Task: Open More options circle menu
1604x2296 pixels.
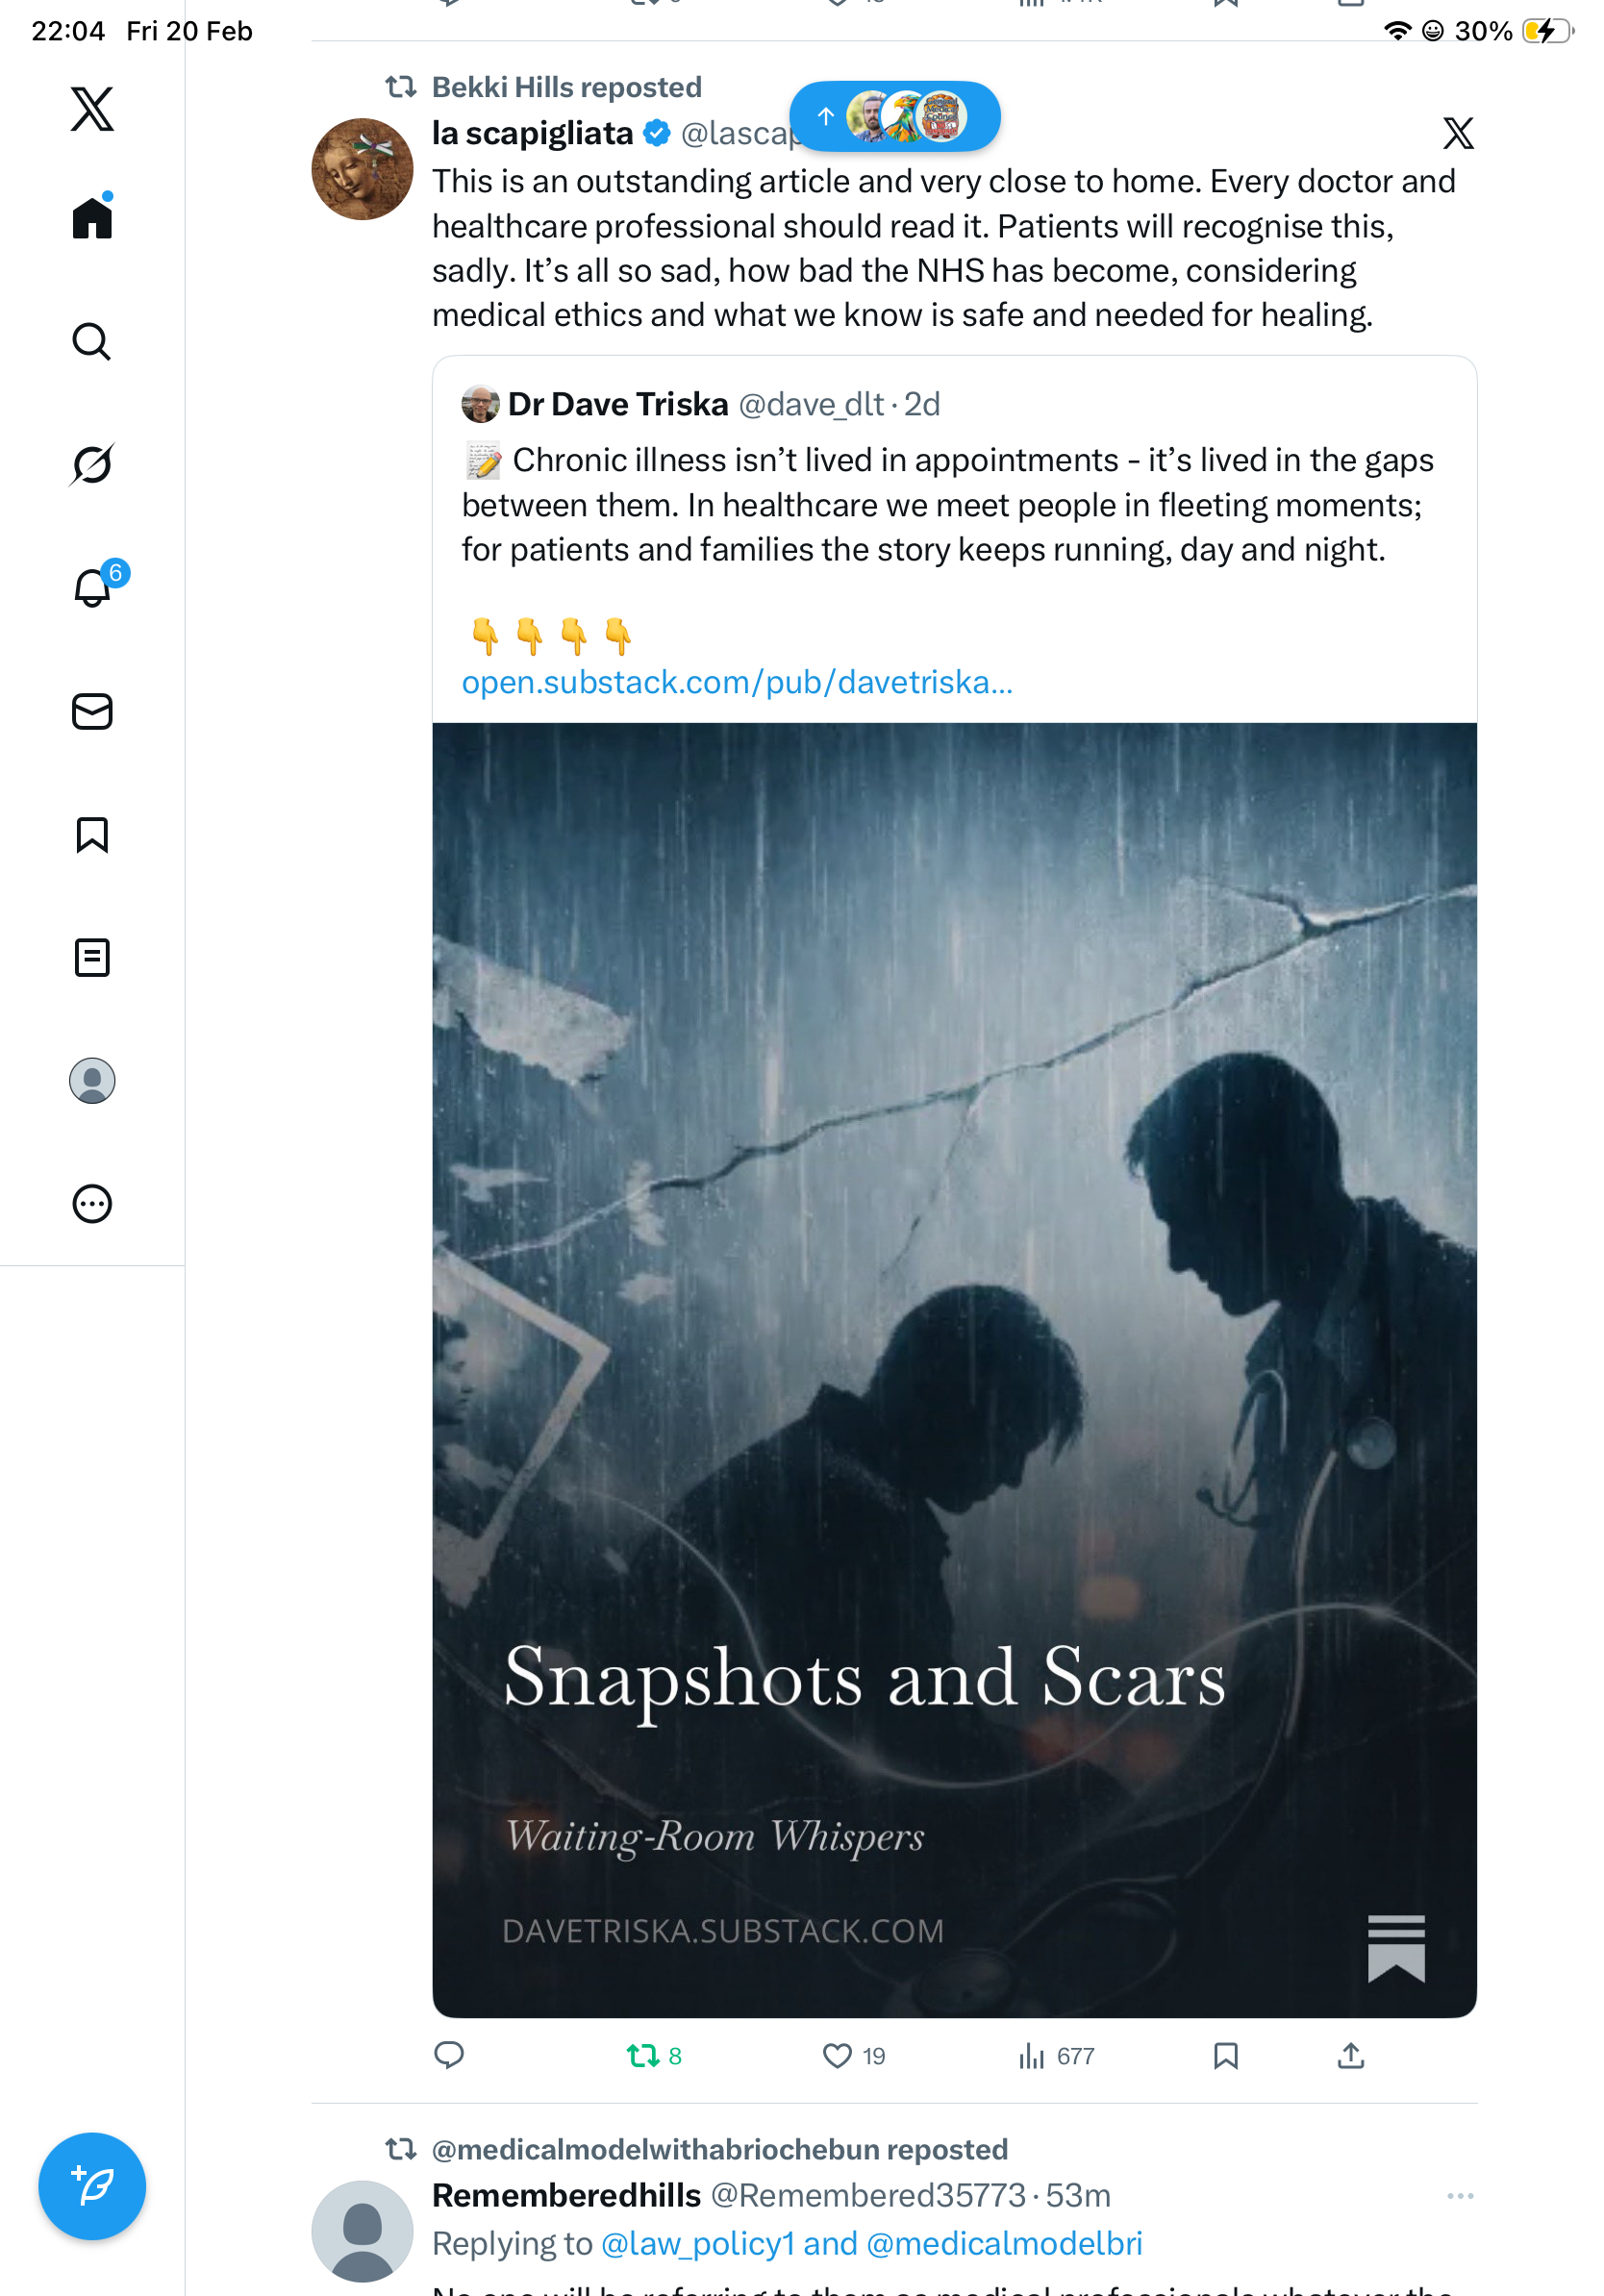Action: (92, 1203)
